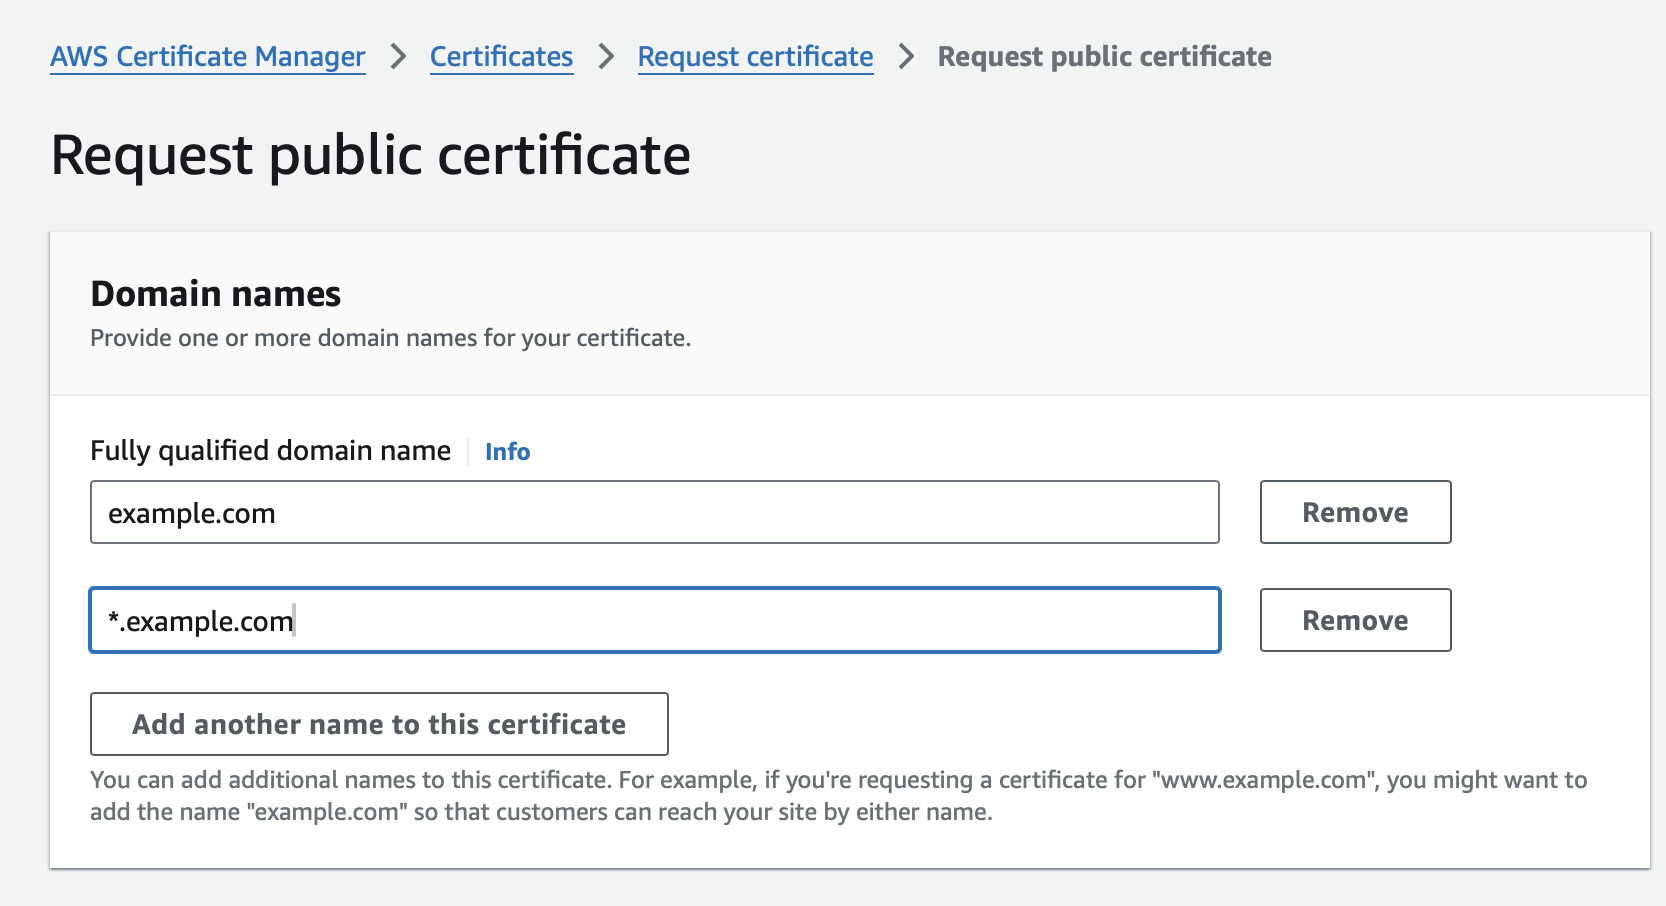This screenshot has height=906, width=1666.
Task: Open the AWS Certificate Manager breadcrumb link
Action: point(207,57)
